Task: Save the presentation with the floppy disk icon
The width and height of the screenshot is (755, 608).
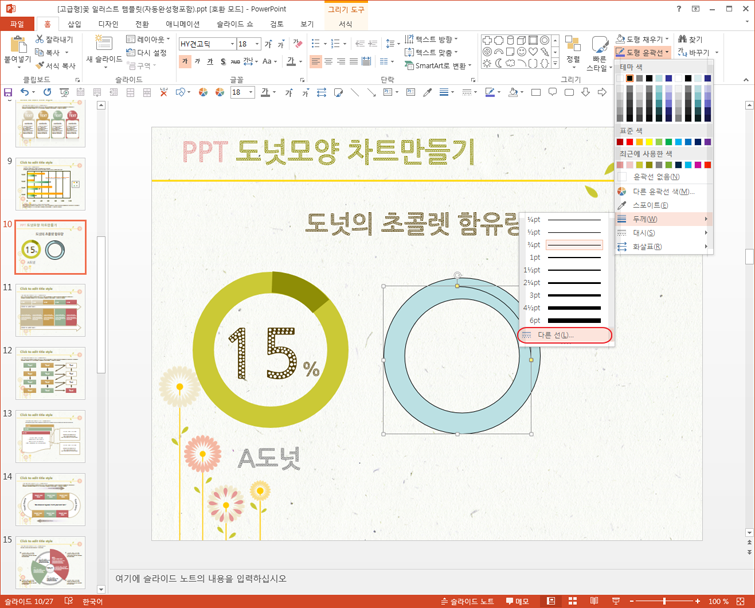Action: coord(8,92)
